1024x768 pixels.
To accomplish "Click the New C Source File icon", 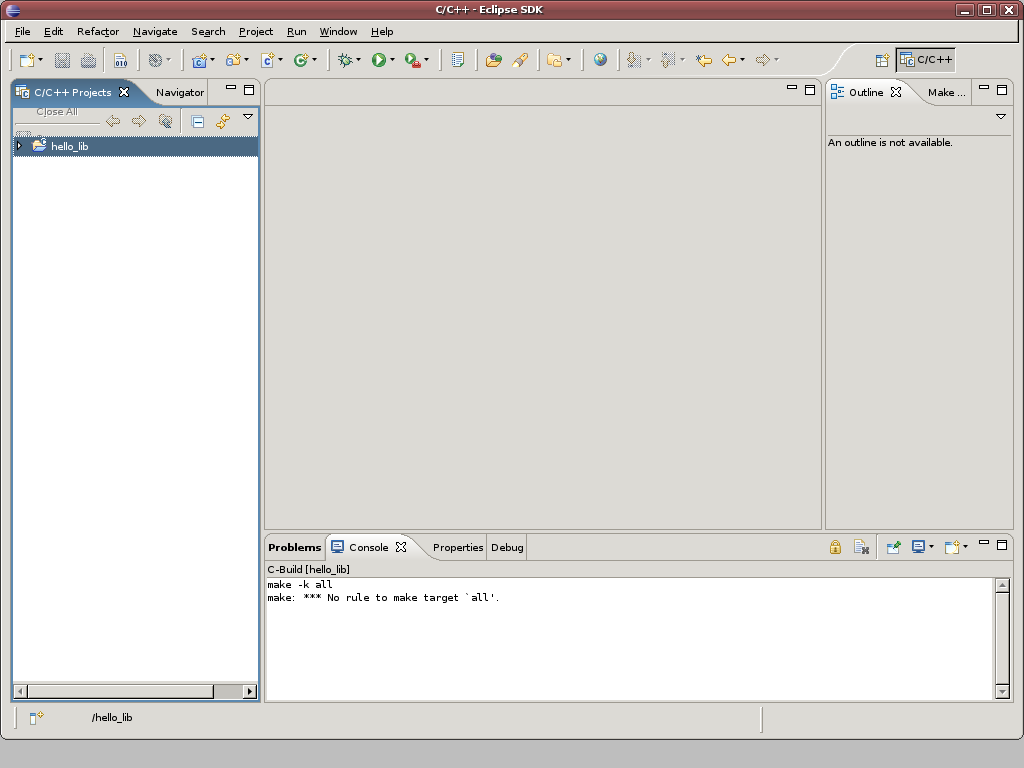I will tap(268, 60).
